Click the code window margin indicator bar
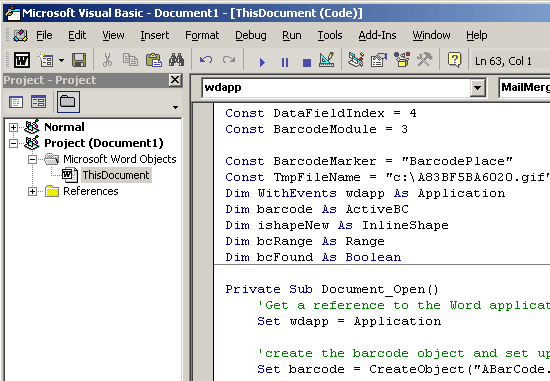 pos(203,242)
